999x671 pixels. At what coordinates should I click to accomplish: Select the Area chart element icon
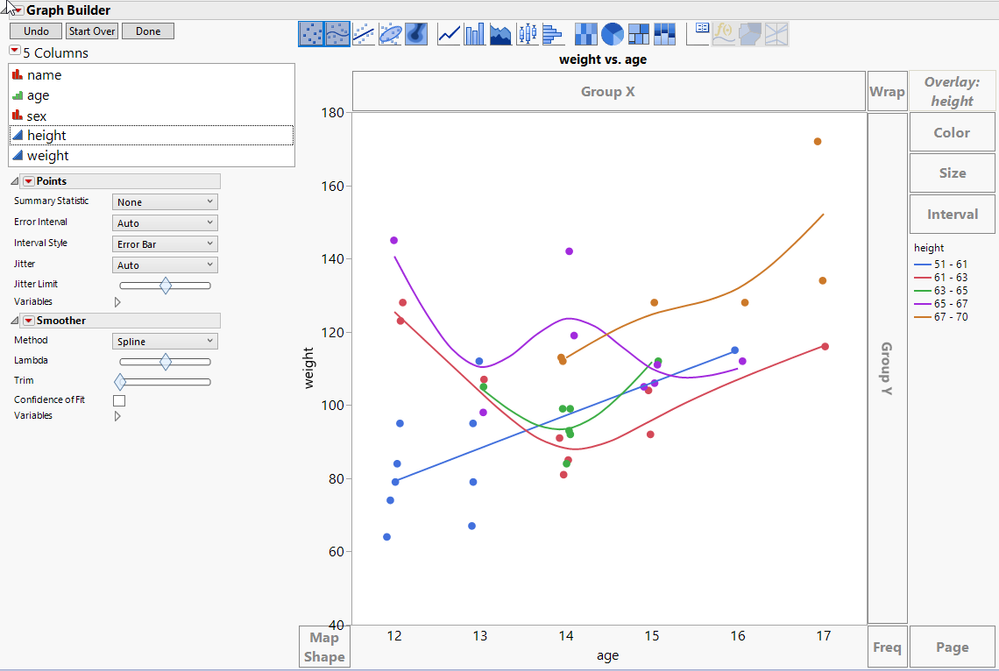coord(501,34)
